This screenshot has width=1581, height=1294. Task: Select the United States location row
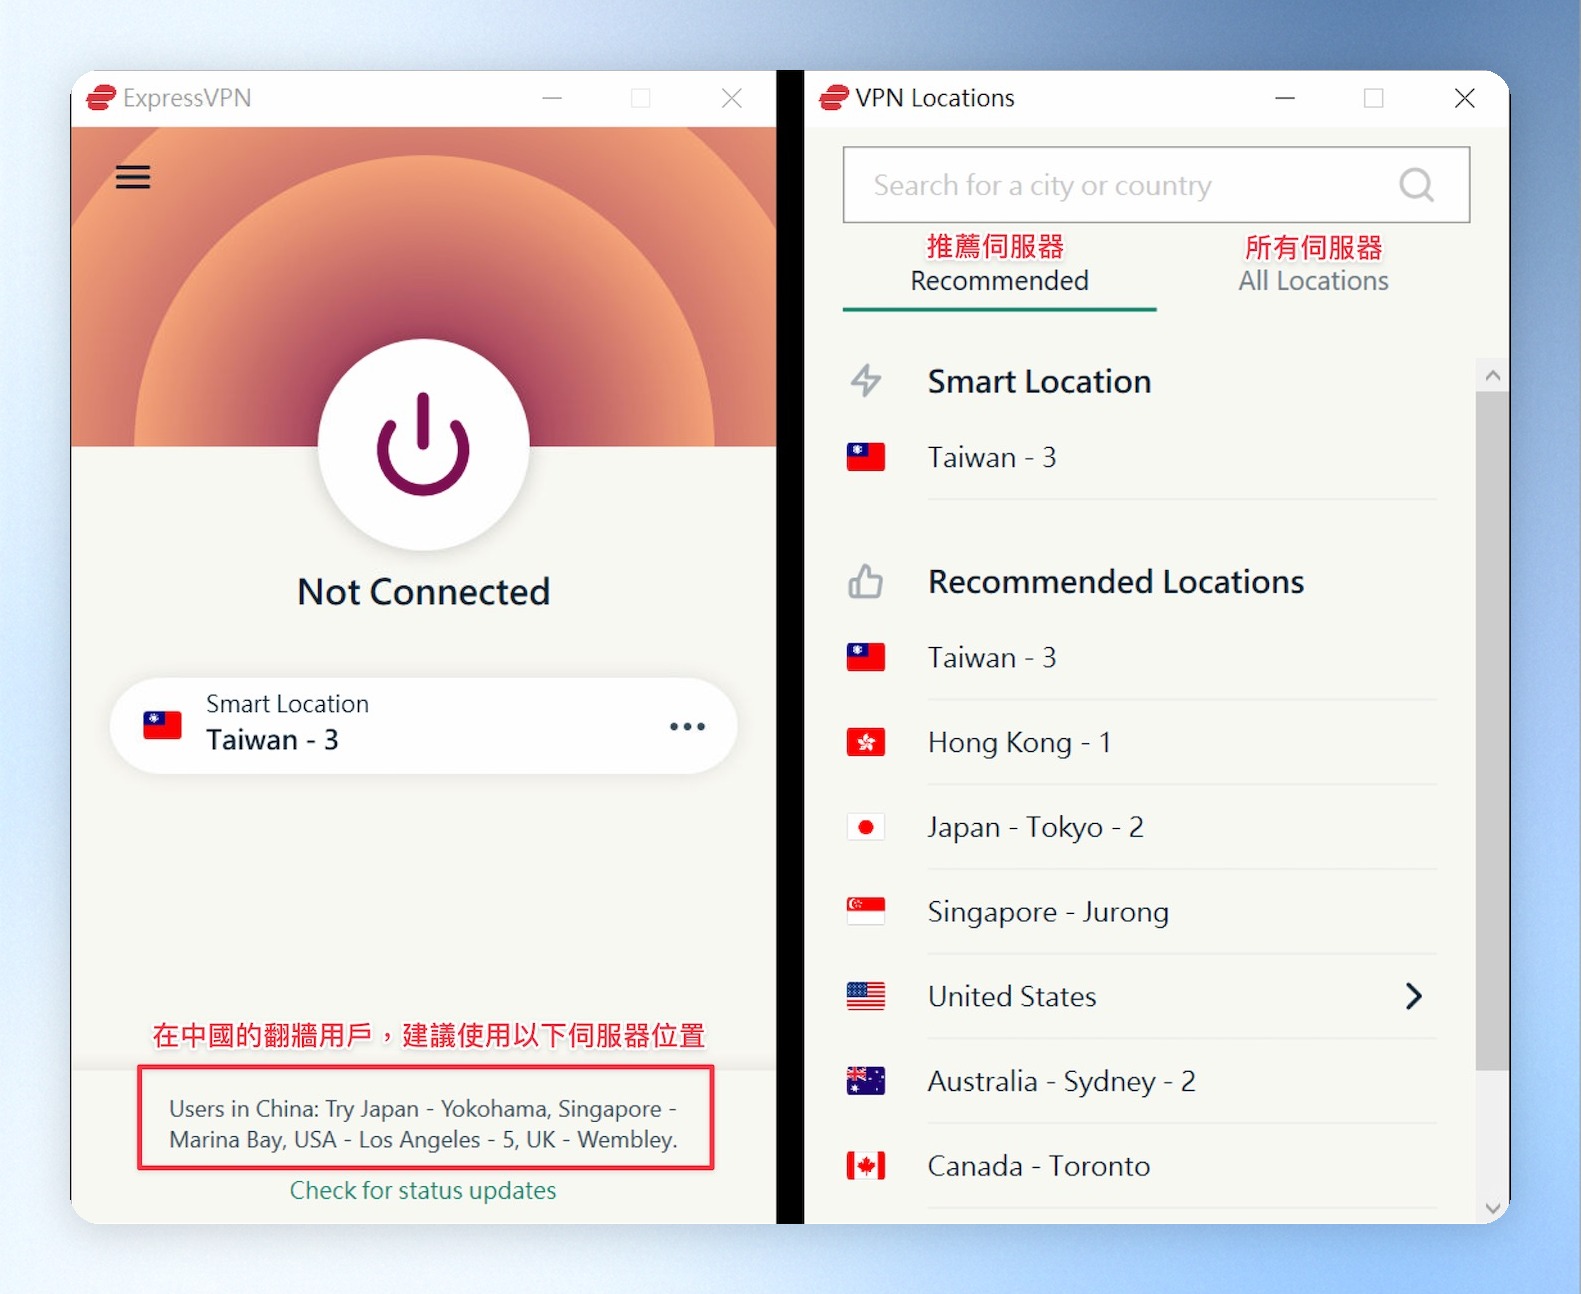coord(1141,996)
